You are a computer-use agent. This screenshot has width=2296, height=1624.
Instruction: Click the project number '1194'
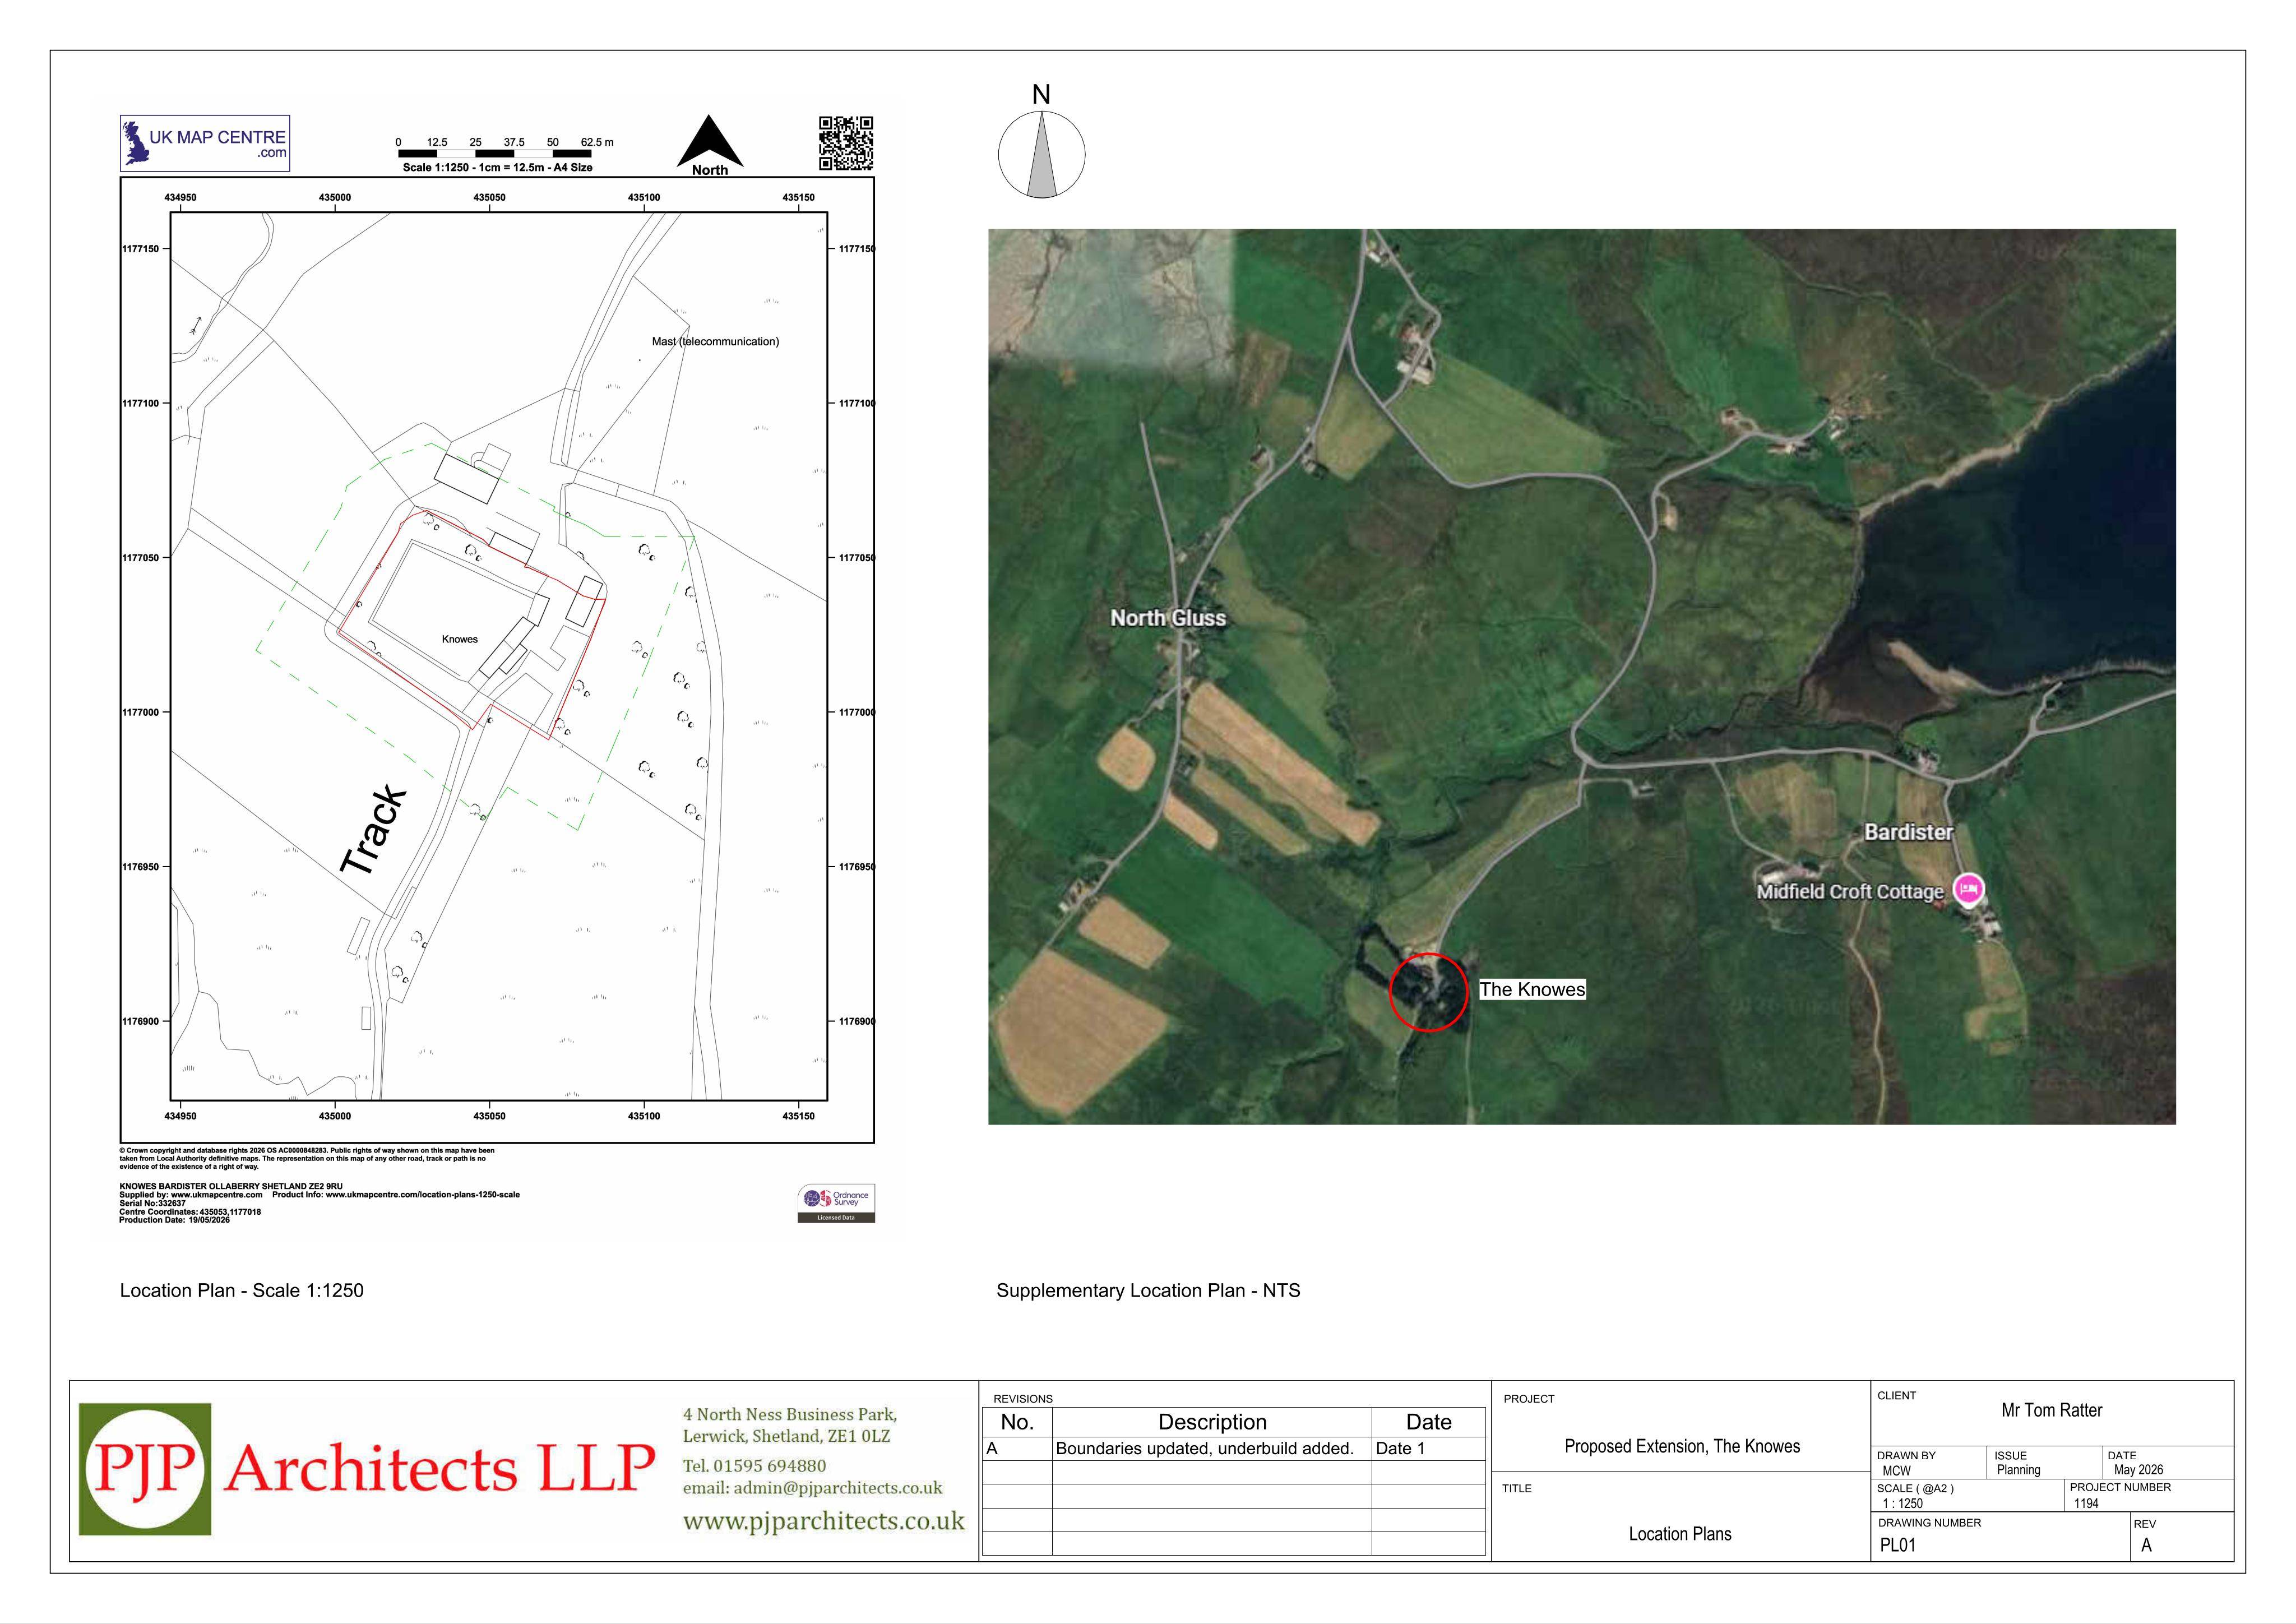tap(2086, 1503)
